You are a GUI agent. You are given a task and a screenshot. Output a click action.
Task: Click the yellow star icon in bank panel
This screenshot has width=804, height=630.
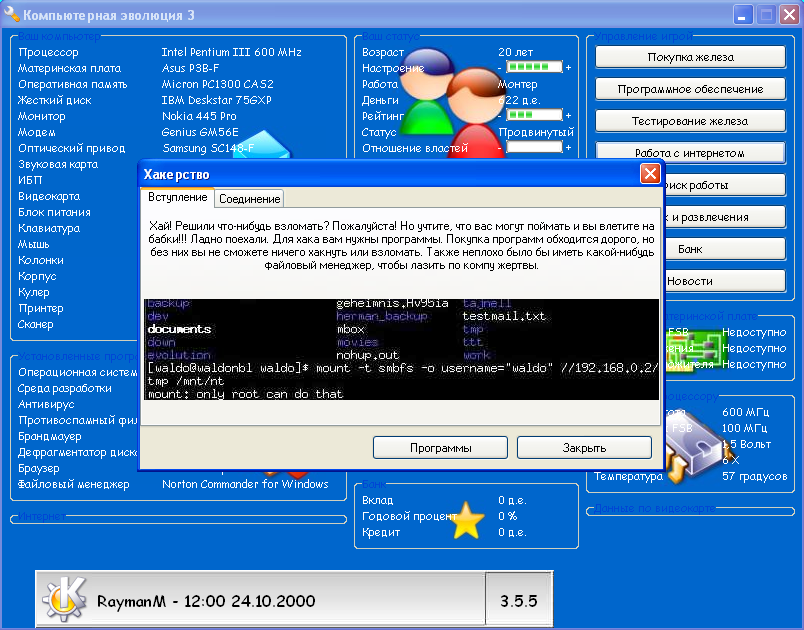tap(467, 521)
